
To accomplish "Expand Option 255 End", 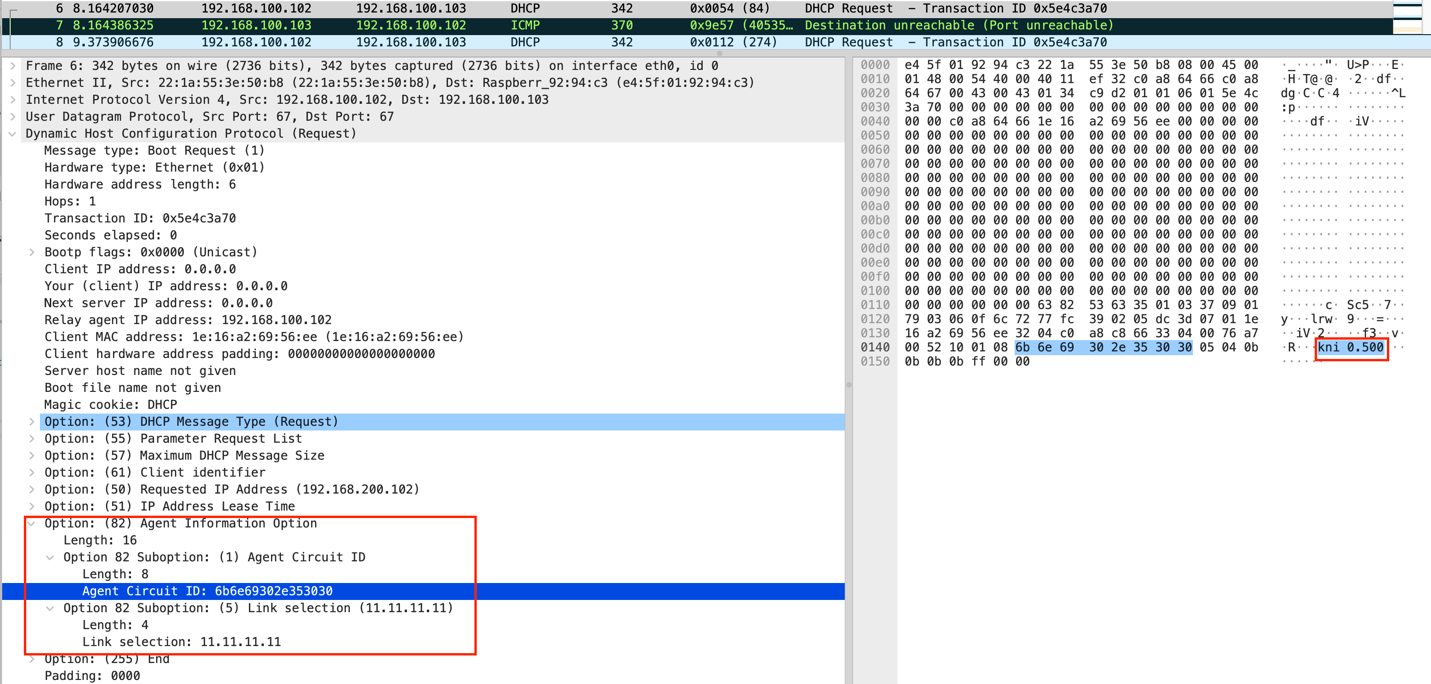I will [x=32, y=659].
